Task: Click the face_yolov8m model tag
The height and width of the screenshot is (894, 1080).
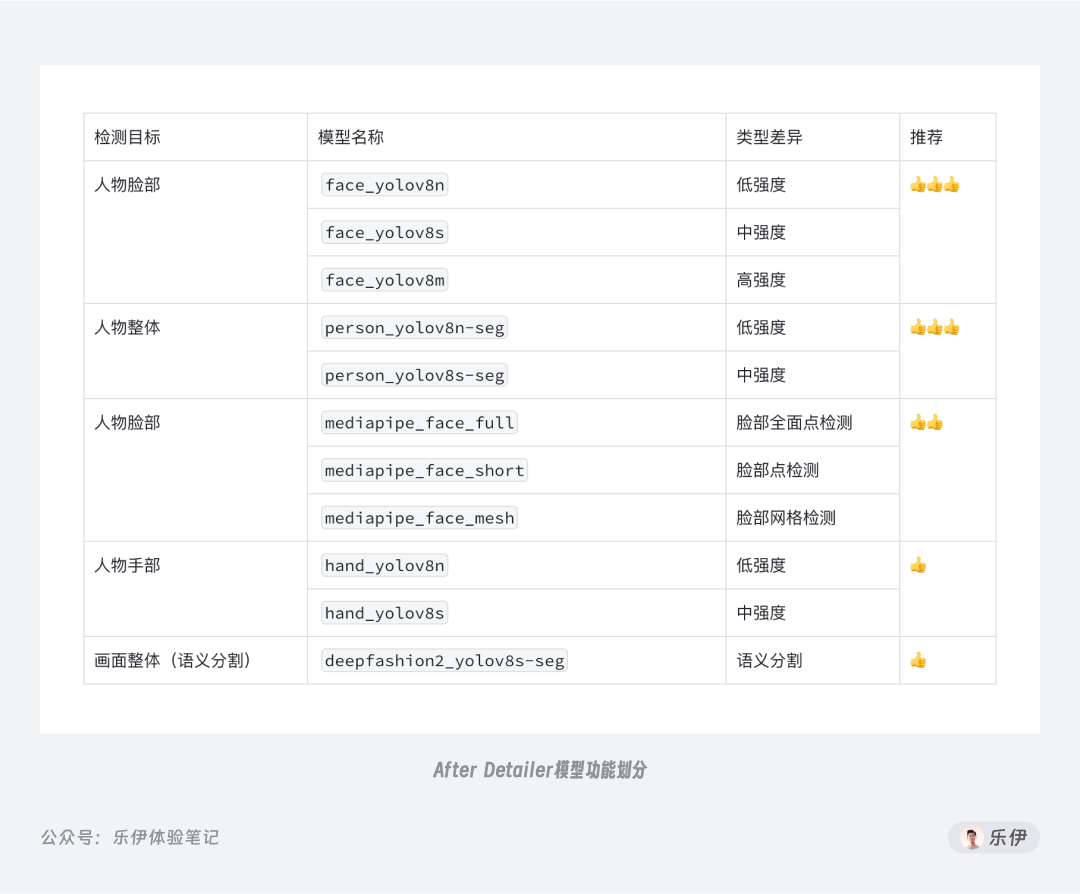Action: click(x=384, y=280)
